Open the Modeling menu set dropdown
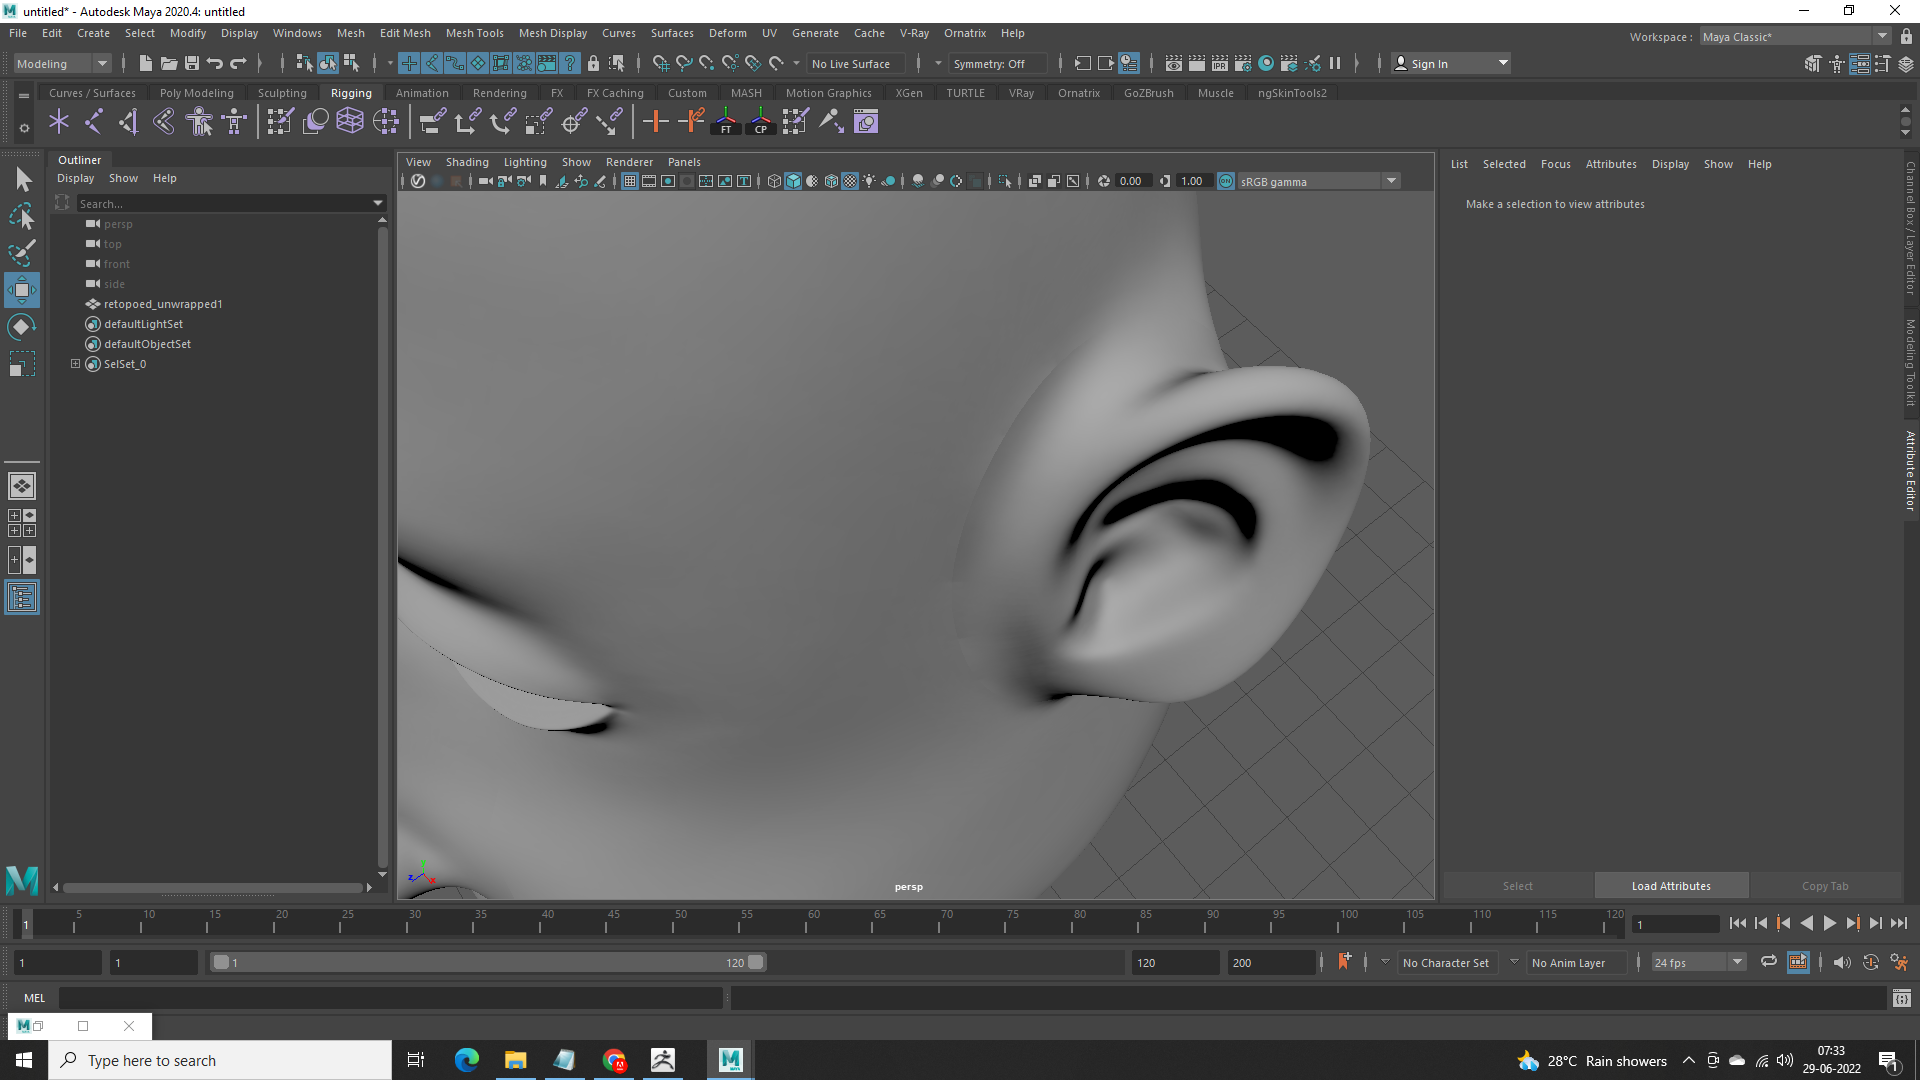 62,64
